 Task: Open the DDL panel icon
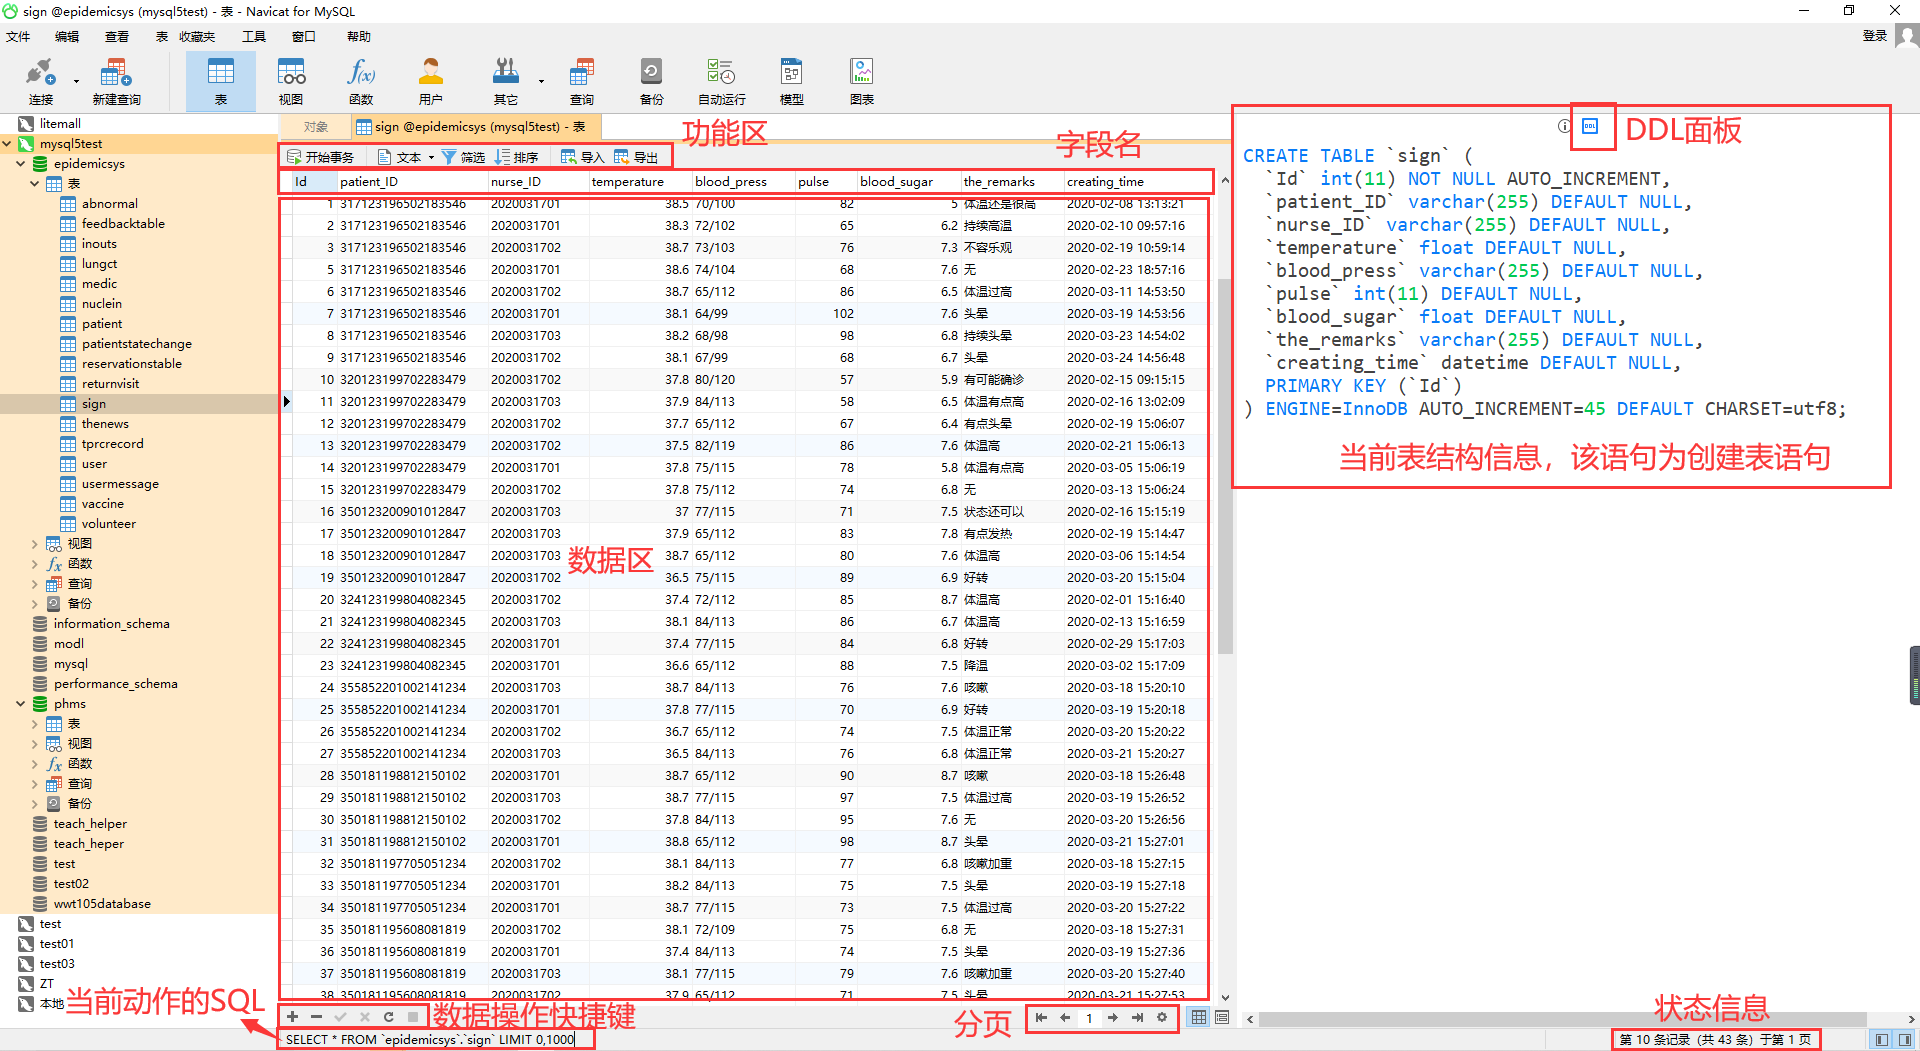click(1590, 126)
